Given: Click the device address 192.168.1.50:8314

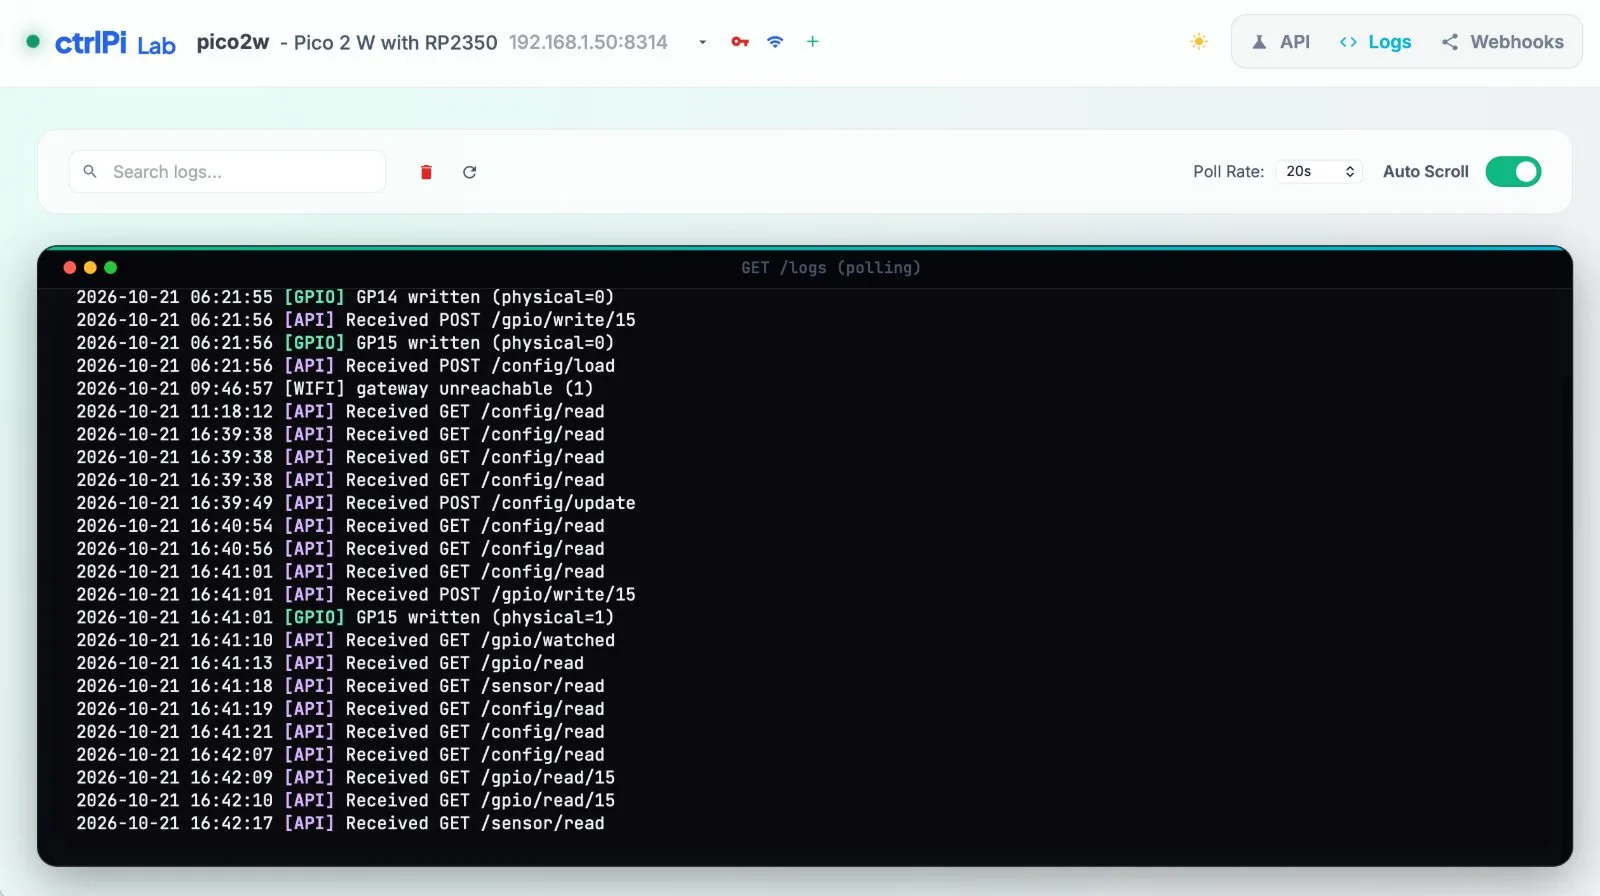Looking at the screenshot, I should [x=588, y=42].
